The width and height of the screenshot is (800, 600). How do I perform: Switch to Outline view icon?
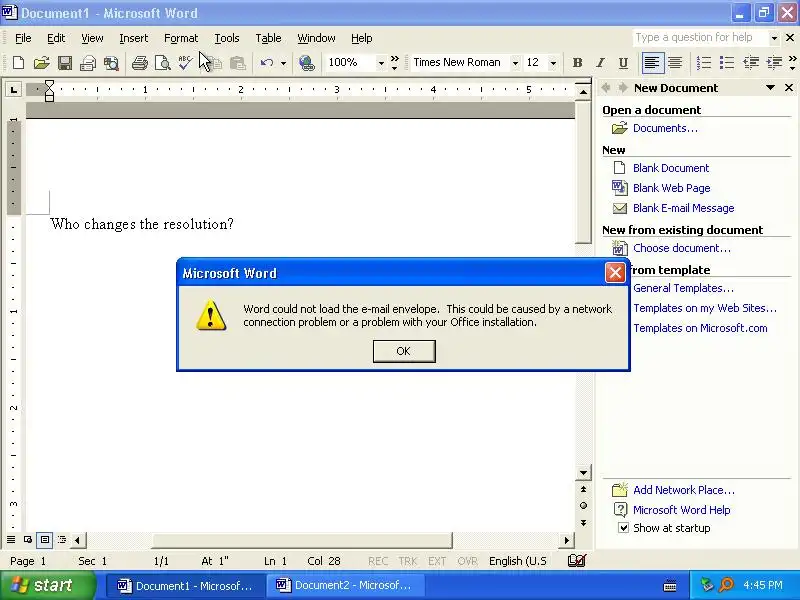click(x=62, y=539)
